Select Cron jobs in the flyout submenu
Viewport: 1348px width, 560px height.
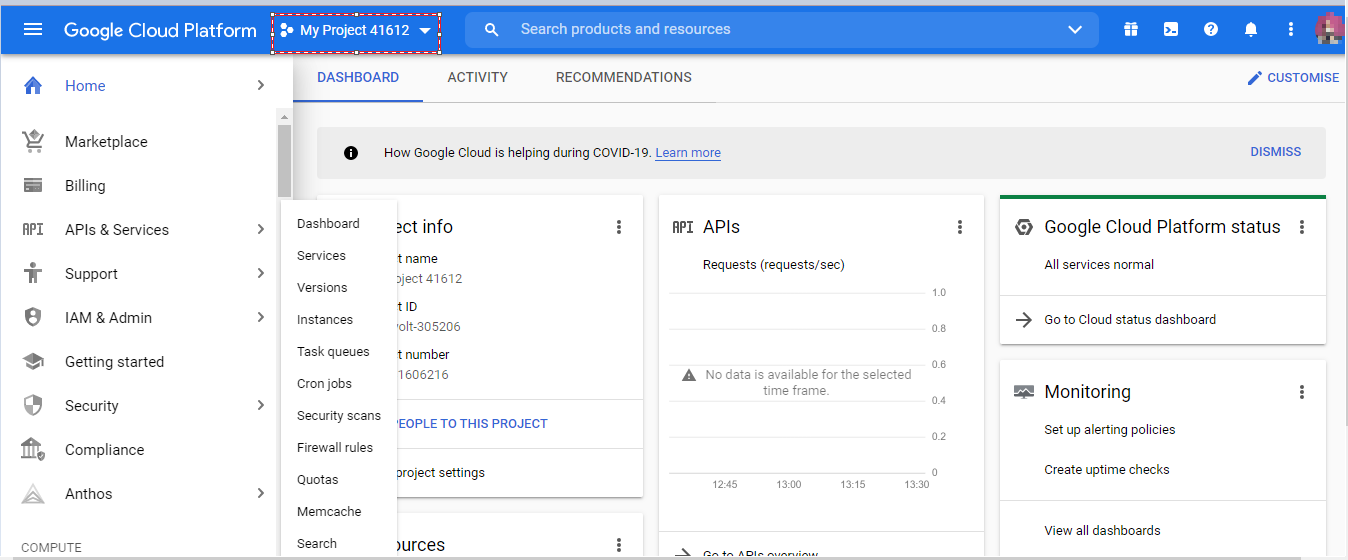[325, 384]
